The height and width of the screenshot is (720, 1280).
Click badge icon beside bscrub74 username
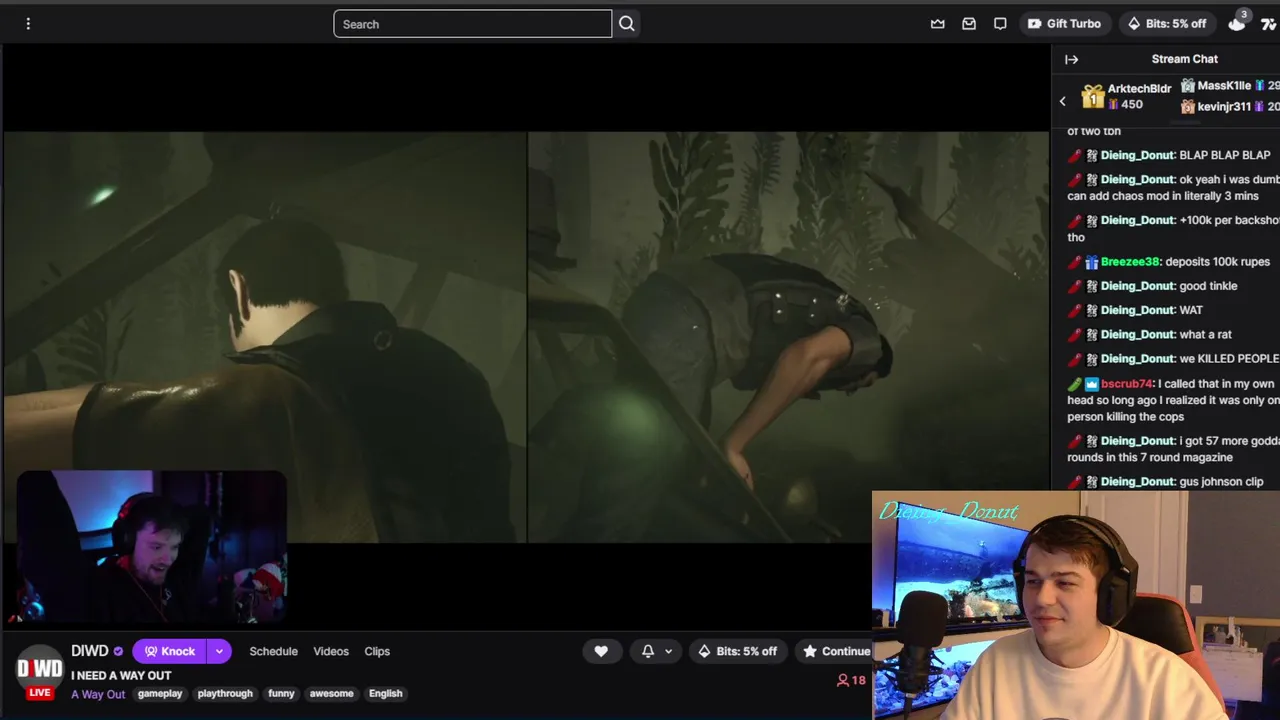pyautogui.click(x=1092, y=384)
